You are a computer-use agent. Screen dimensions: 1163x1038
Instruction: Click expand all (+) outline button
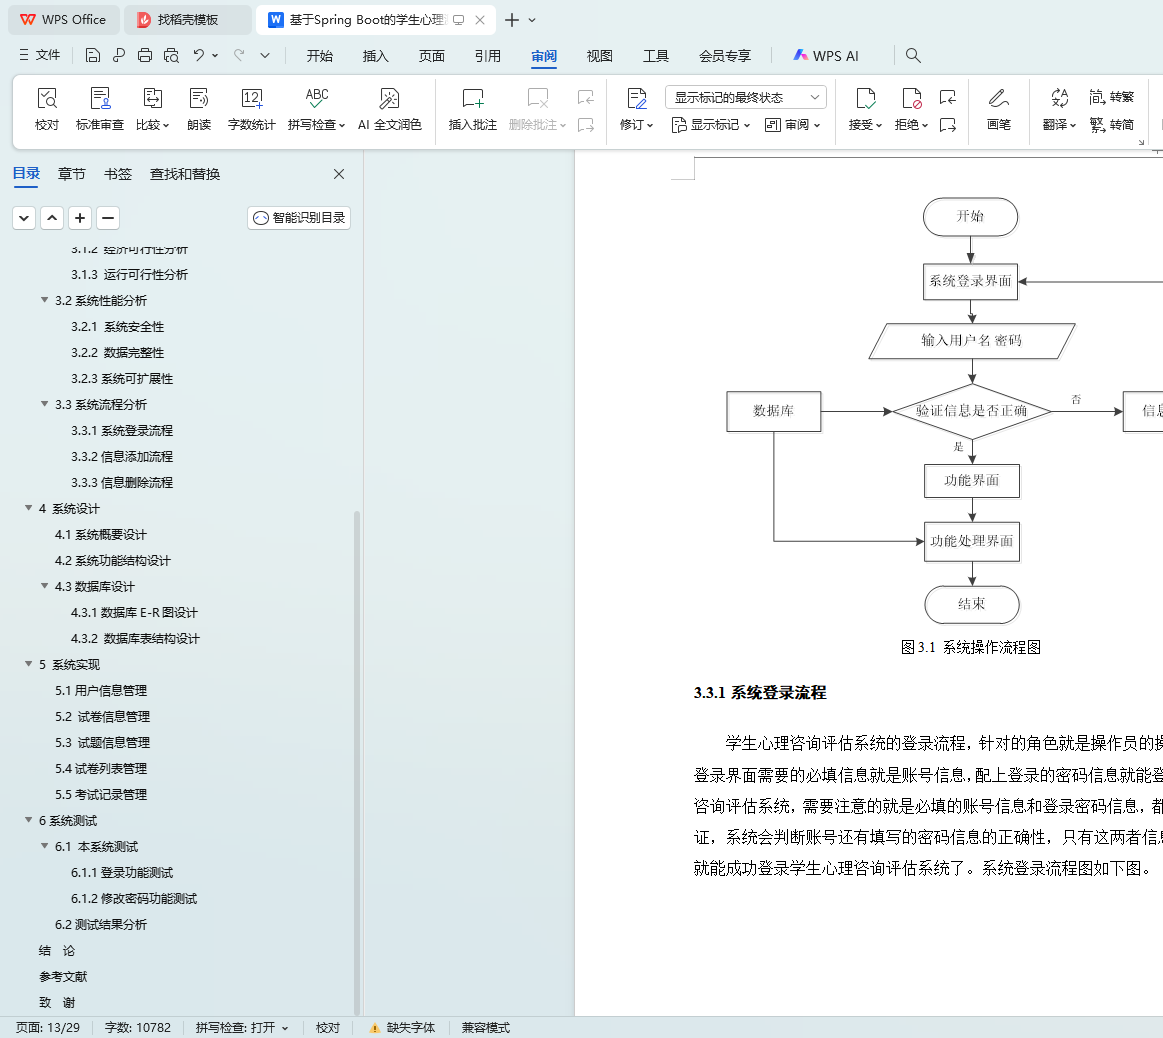pos(80,218)
